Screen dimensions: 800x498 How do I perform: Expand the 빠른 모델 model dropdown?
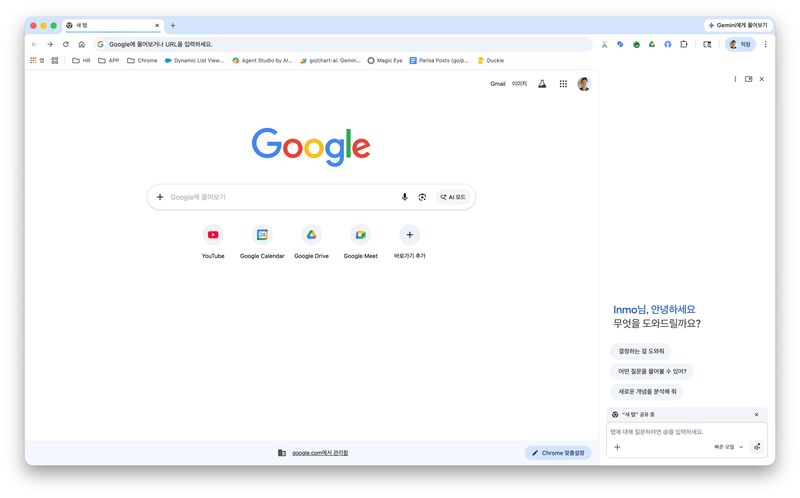tap(729, 447)
